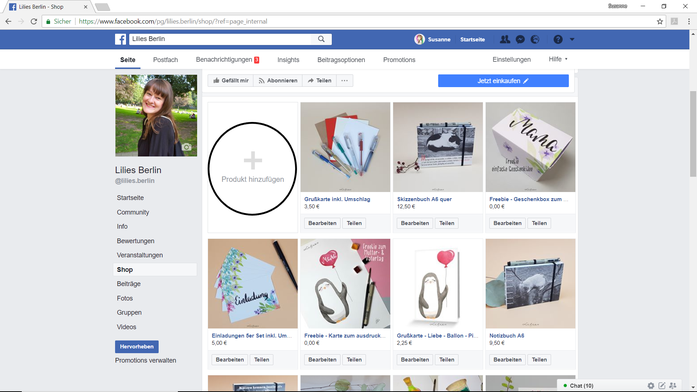Screen dimensions: 697x392
Task: Edit Grußkarte inkl. Umschlag with Bearbeiten
Action: (x=322, y=223)
